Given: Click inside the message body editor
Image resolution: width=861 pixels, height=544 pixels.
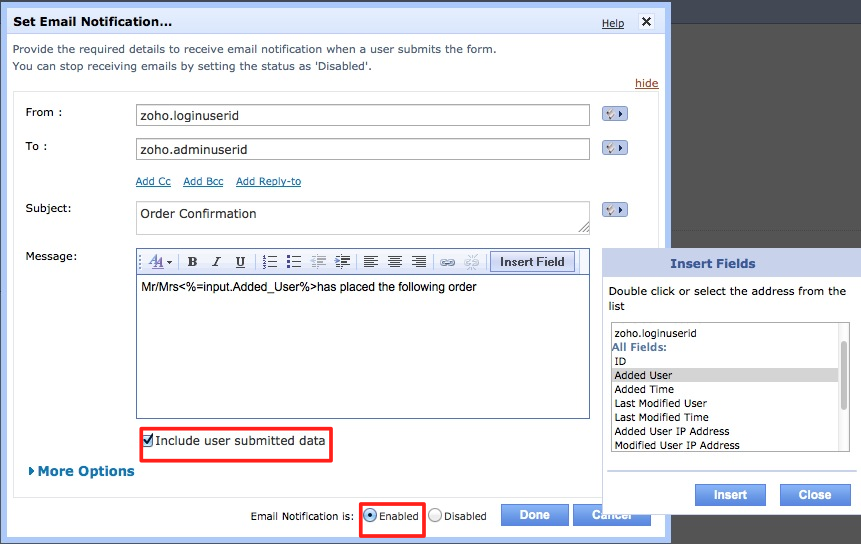Looking at the screenshot, I should click(363, 346).
